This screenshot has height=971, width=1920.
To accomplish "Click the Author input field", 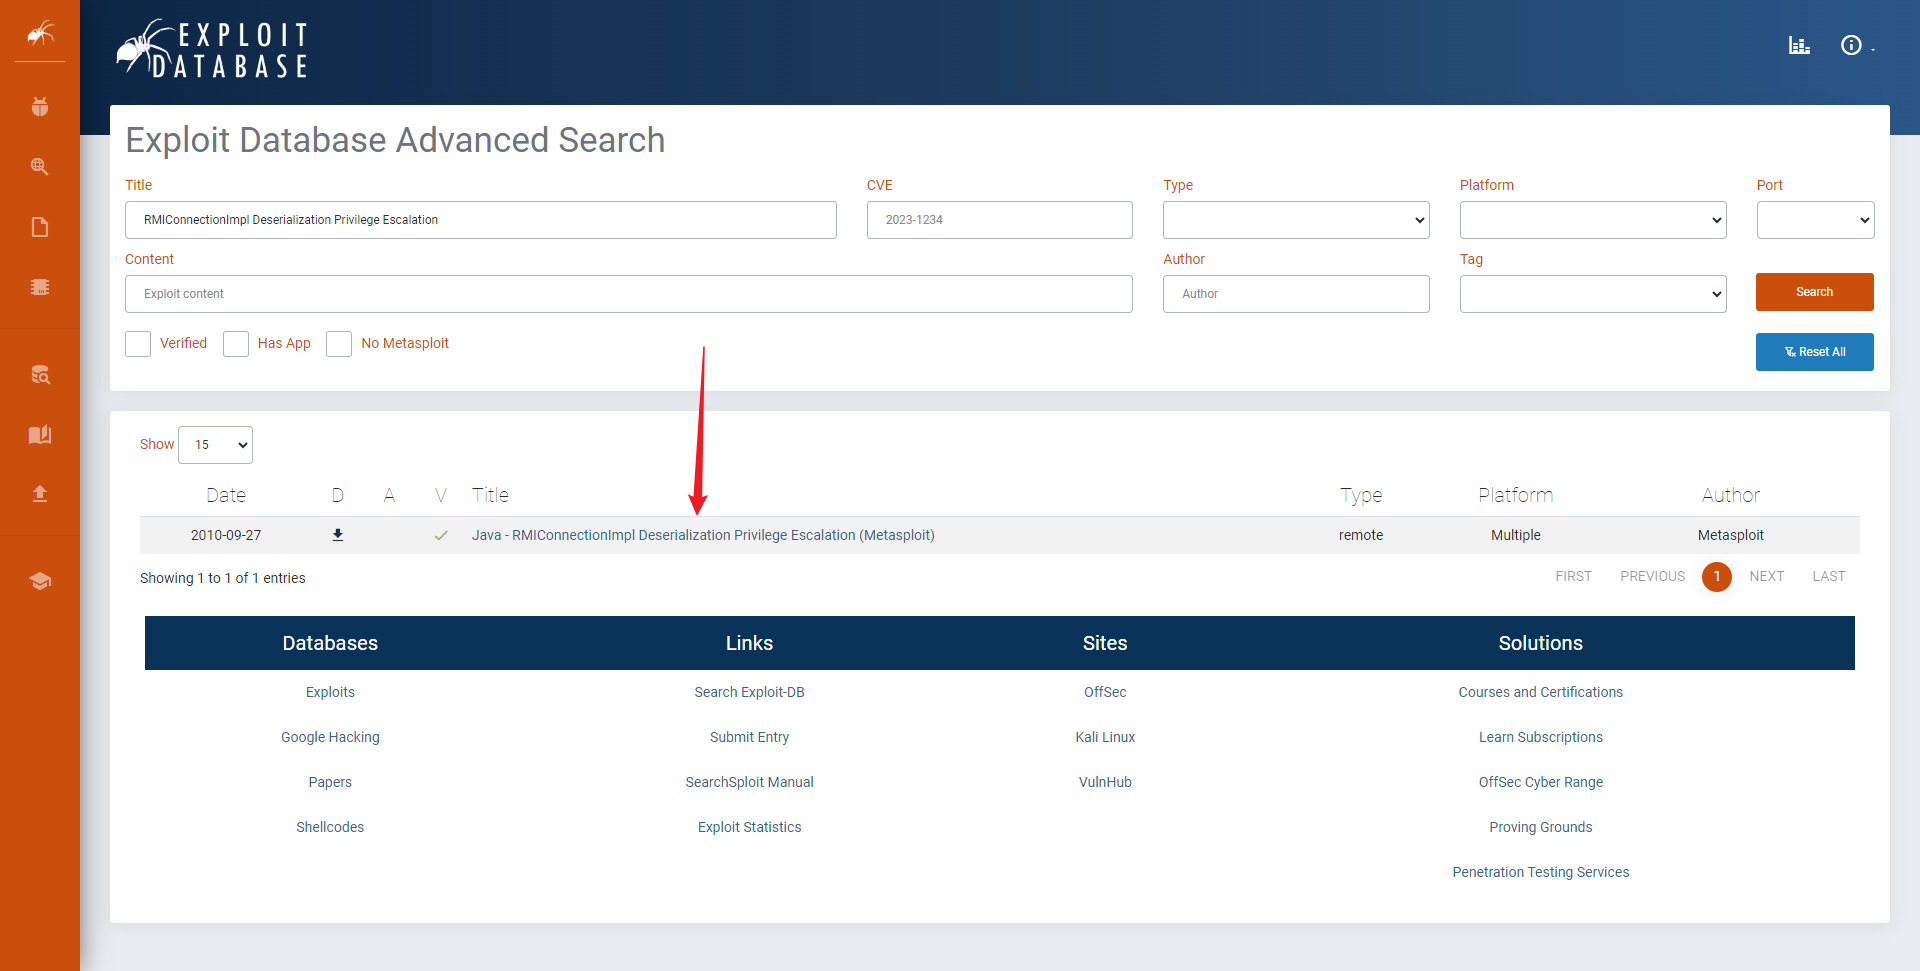I will [x=1296, y=294].
